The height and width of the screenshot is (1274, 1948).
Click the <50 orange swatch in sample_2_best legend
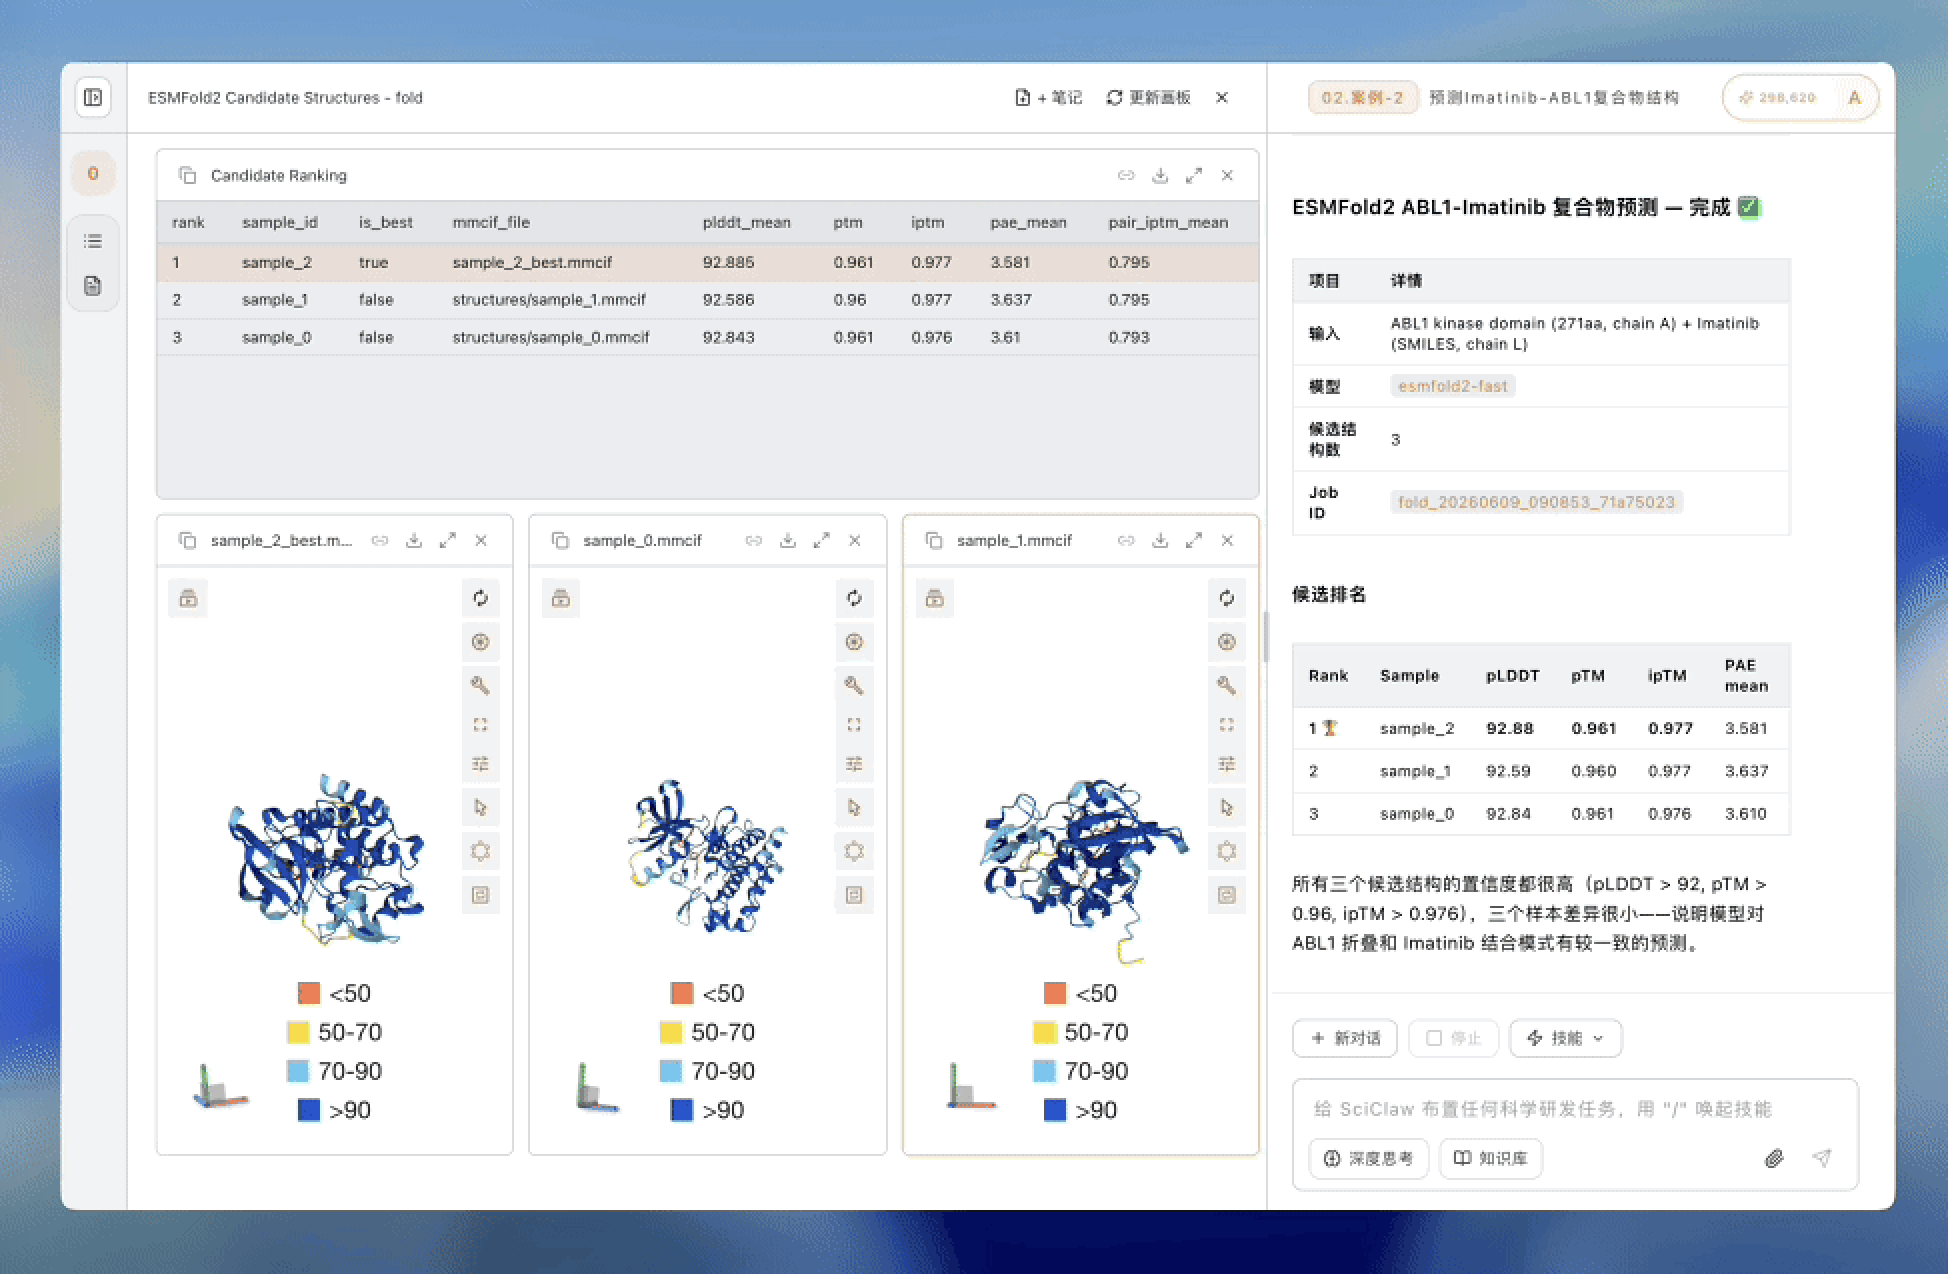309,993
